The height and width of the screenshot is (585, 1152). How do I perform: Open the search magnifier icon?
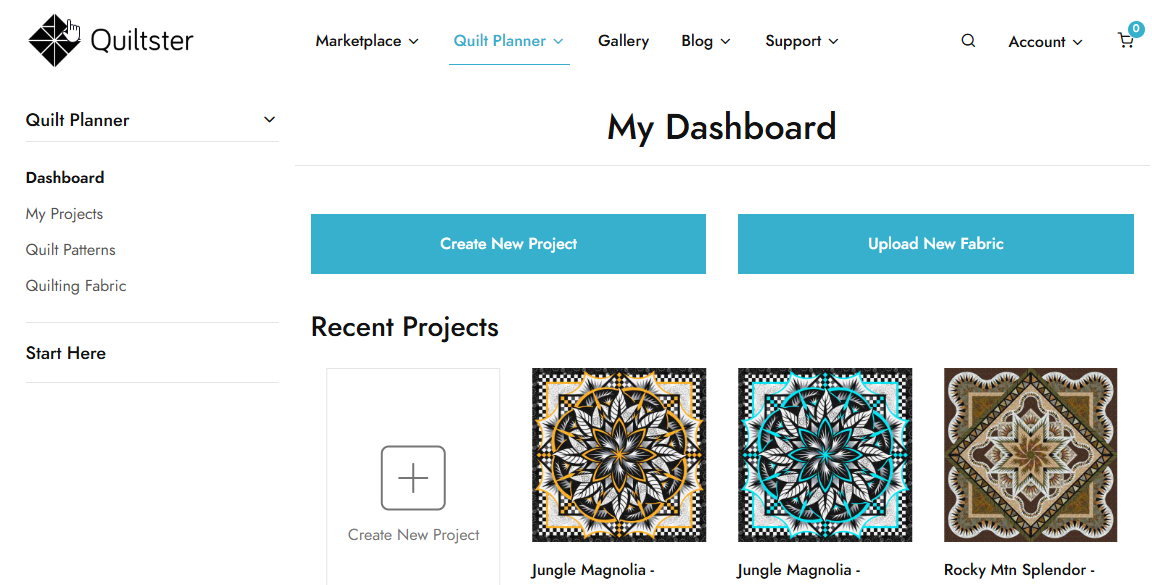click(968, 41)
